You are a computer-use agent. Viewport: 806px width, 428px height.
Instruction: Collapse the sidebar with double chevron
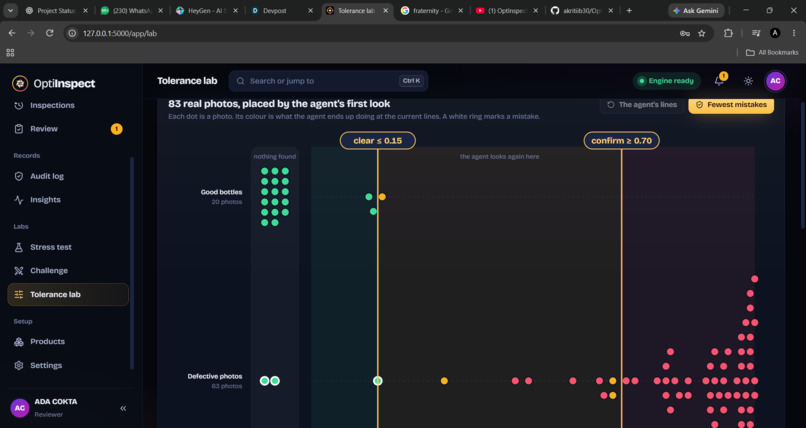click(x=123, y=408)
